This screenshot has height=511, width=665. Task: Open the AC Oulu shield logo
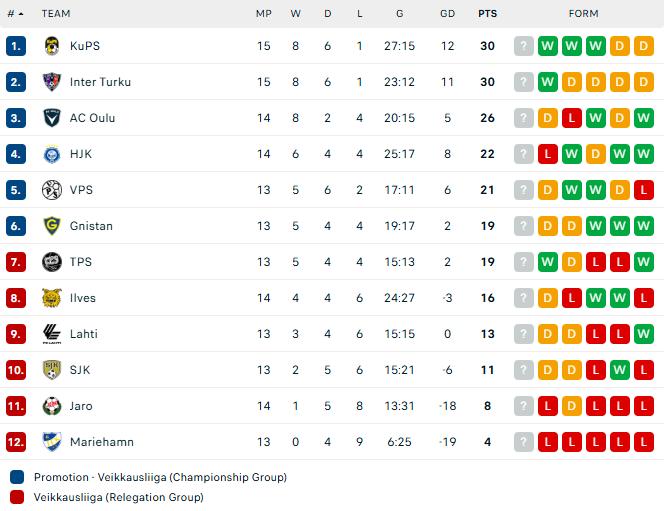tap(52, 118)
